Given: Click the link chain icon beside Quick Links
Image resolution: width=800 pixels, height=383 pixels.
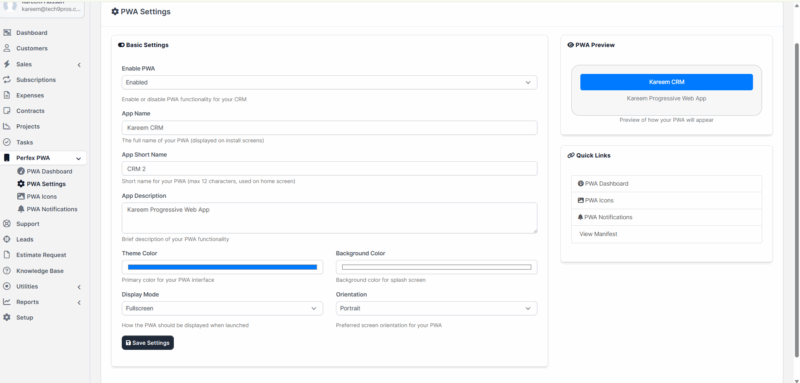Looking at the screenshot, I should [571, 156].
